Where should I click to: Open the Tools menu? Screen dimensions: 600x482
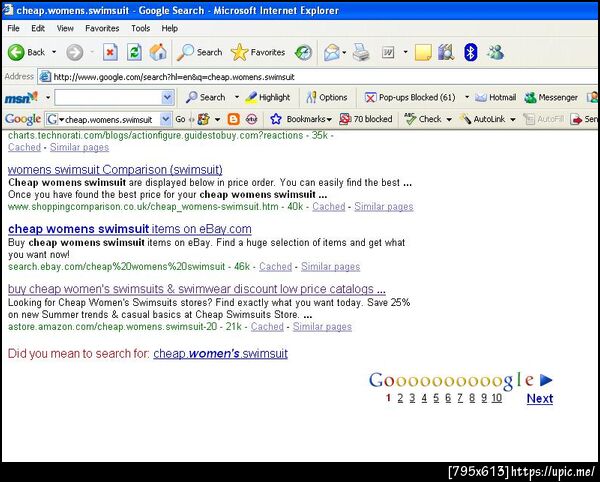point(140,28)
